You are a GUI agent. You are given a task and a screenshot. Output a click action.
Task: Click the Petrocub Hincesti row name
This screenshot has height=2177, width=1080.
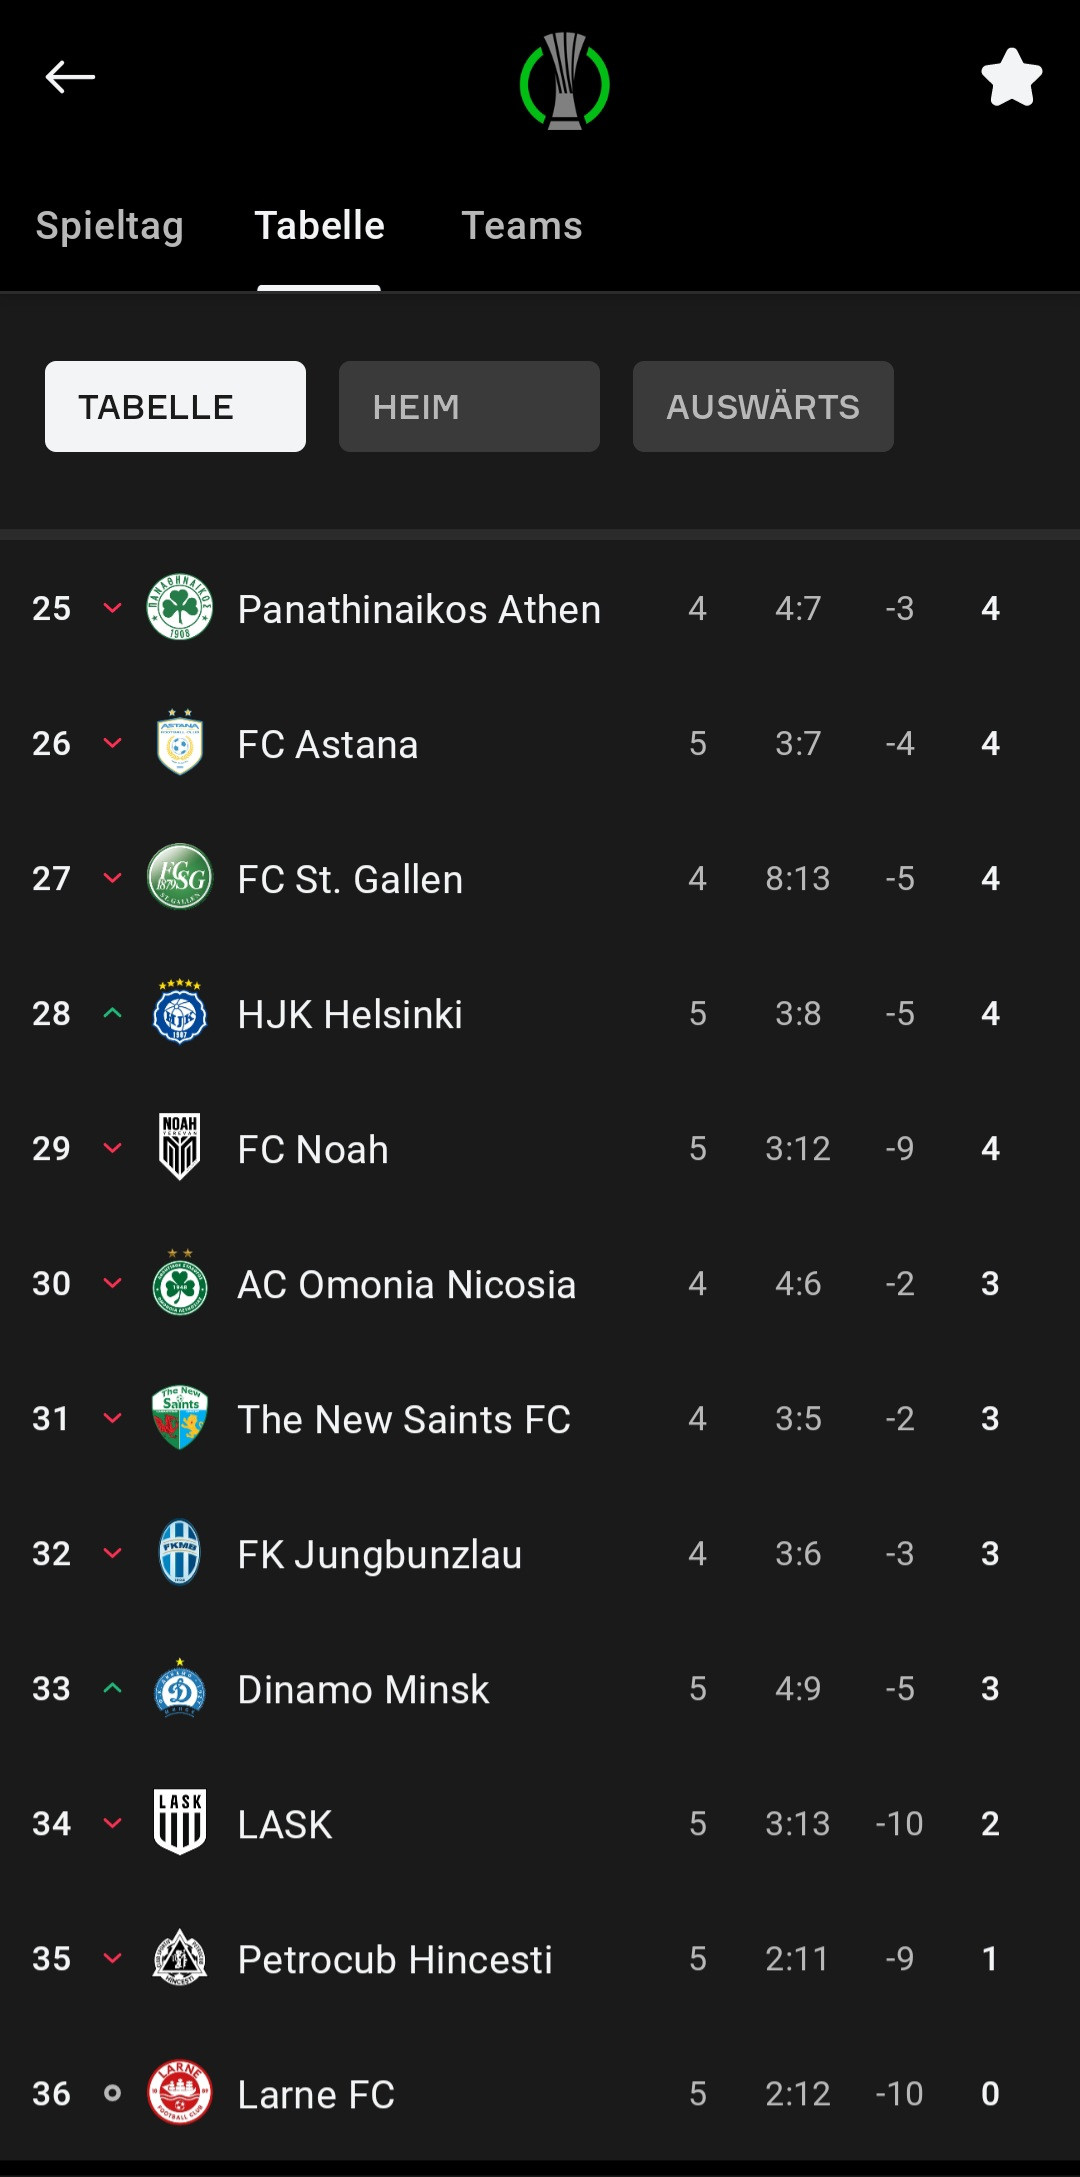(395, 1959)
